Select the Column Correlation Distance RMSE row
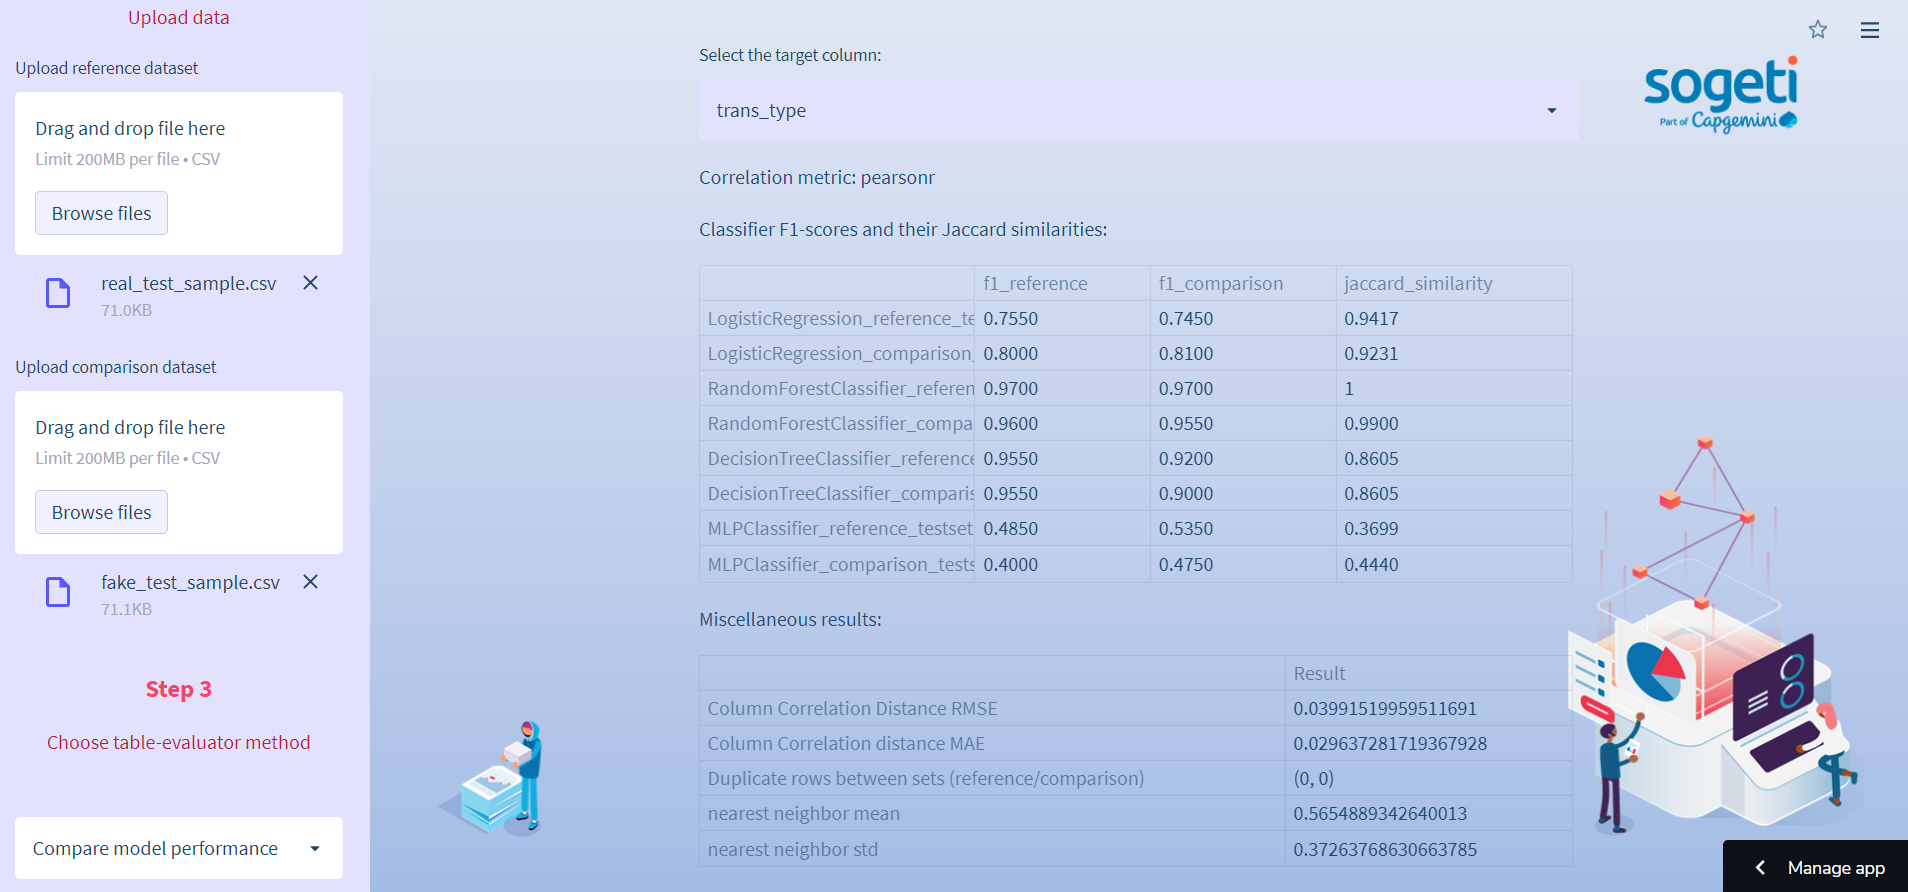The height and width of the screenshot is (892, 1908). tap(852, 708)
